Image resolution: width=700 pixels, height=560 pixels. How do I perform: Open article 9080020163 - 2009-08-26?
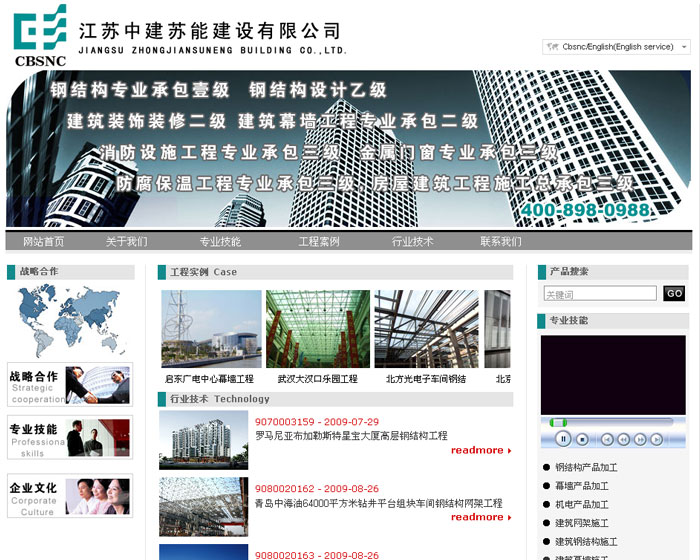[x=317, y=555]
